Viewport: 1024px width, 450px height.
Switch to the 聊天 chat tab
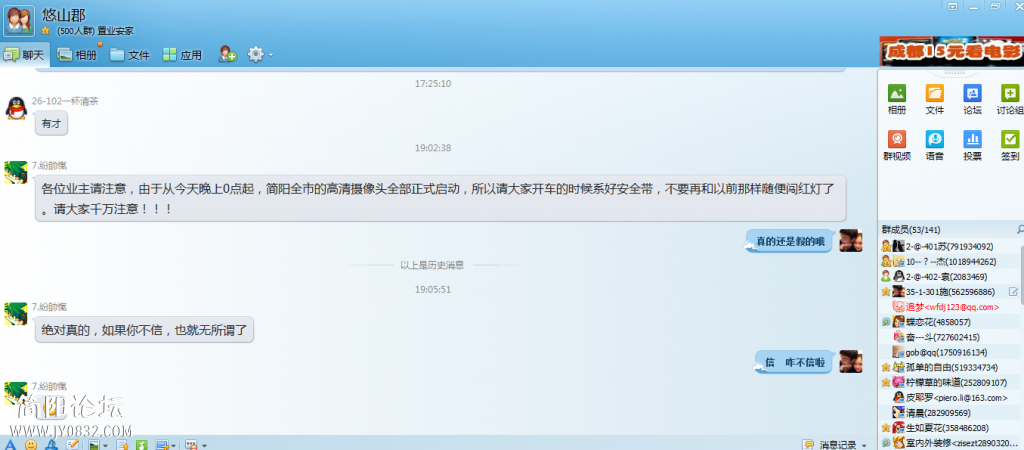pyautogui.click(x=24, y=55)
